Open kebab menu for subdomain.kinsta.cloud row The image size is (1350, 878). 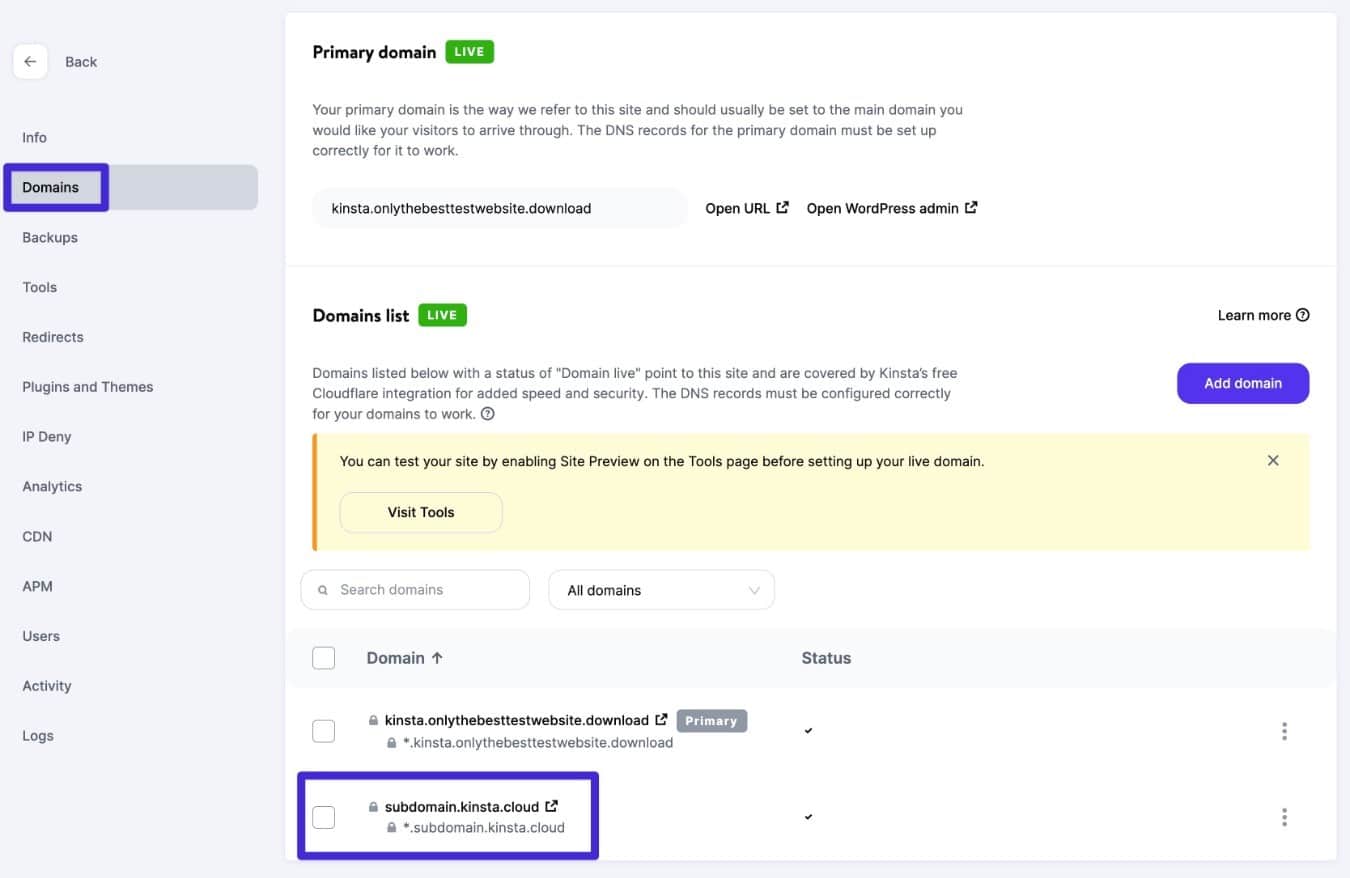coord(1284,816)
